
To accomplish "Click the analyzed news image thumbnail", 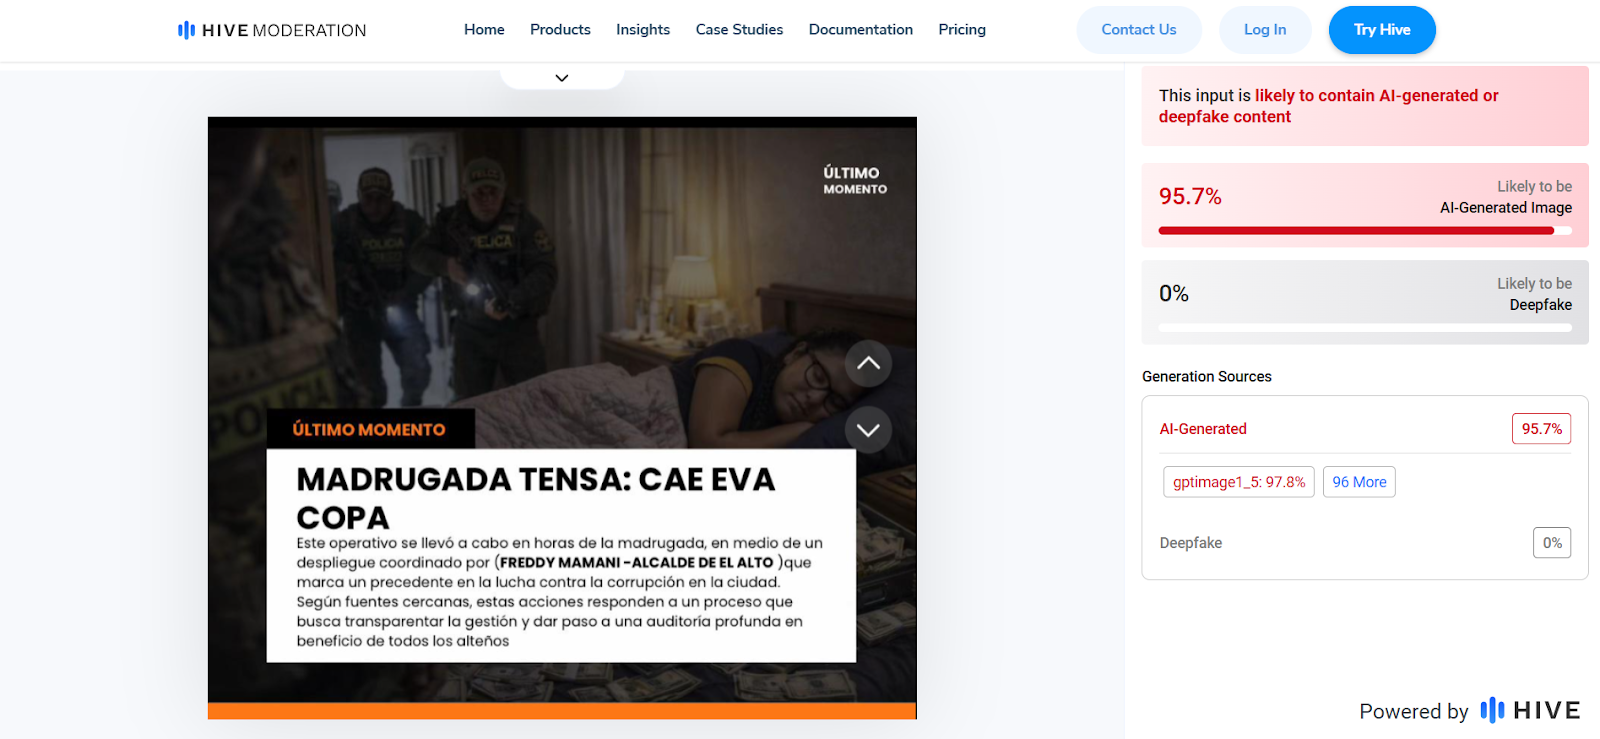I will point(562,300).
